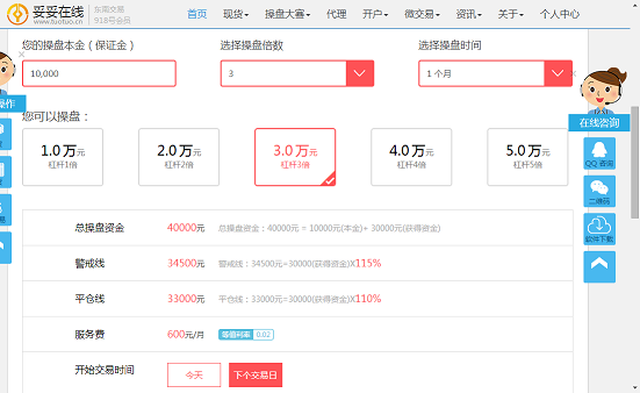
Task: Open the QQ 咨询 chat icon
Action: [x=599, y=153]
